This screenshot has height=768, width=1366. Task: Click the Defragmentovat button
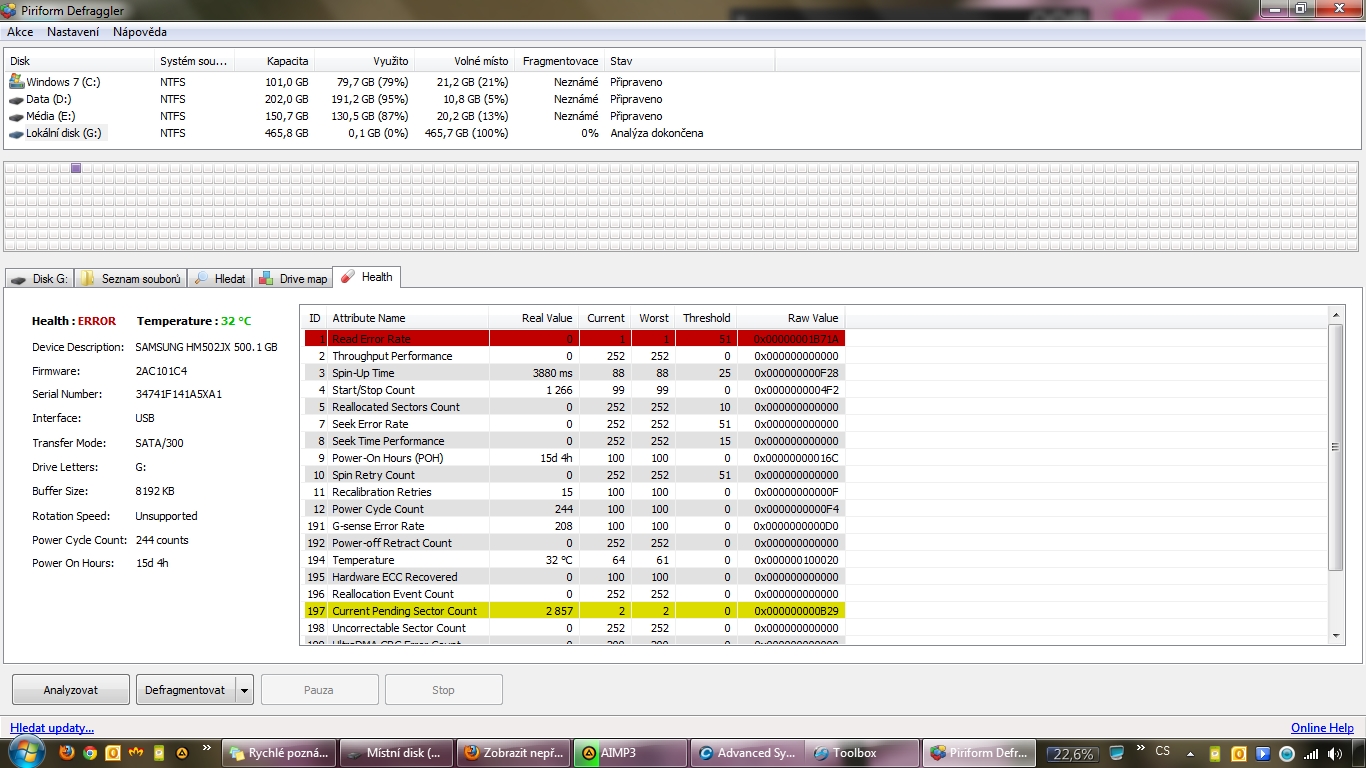[x=185, y=690]
